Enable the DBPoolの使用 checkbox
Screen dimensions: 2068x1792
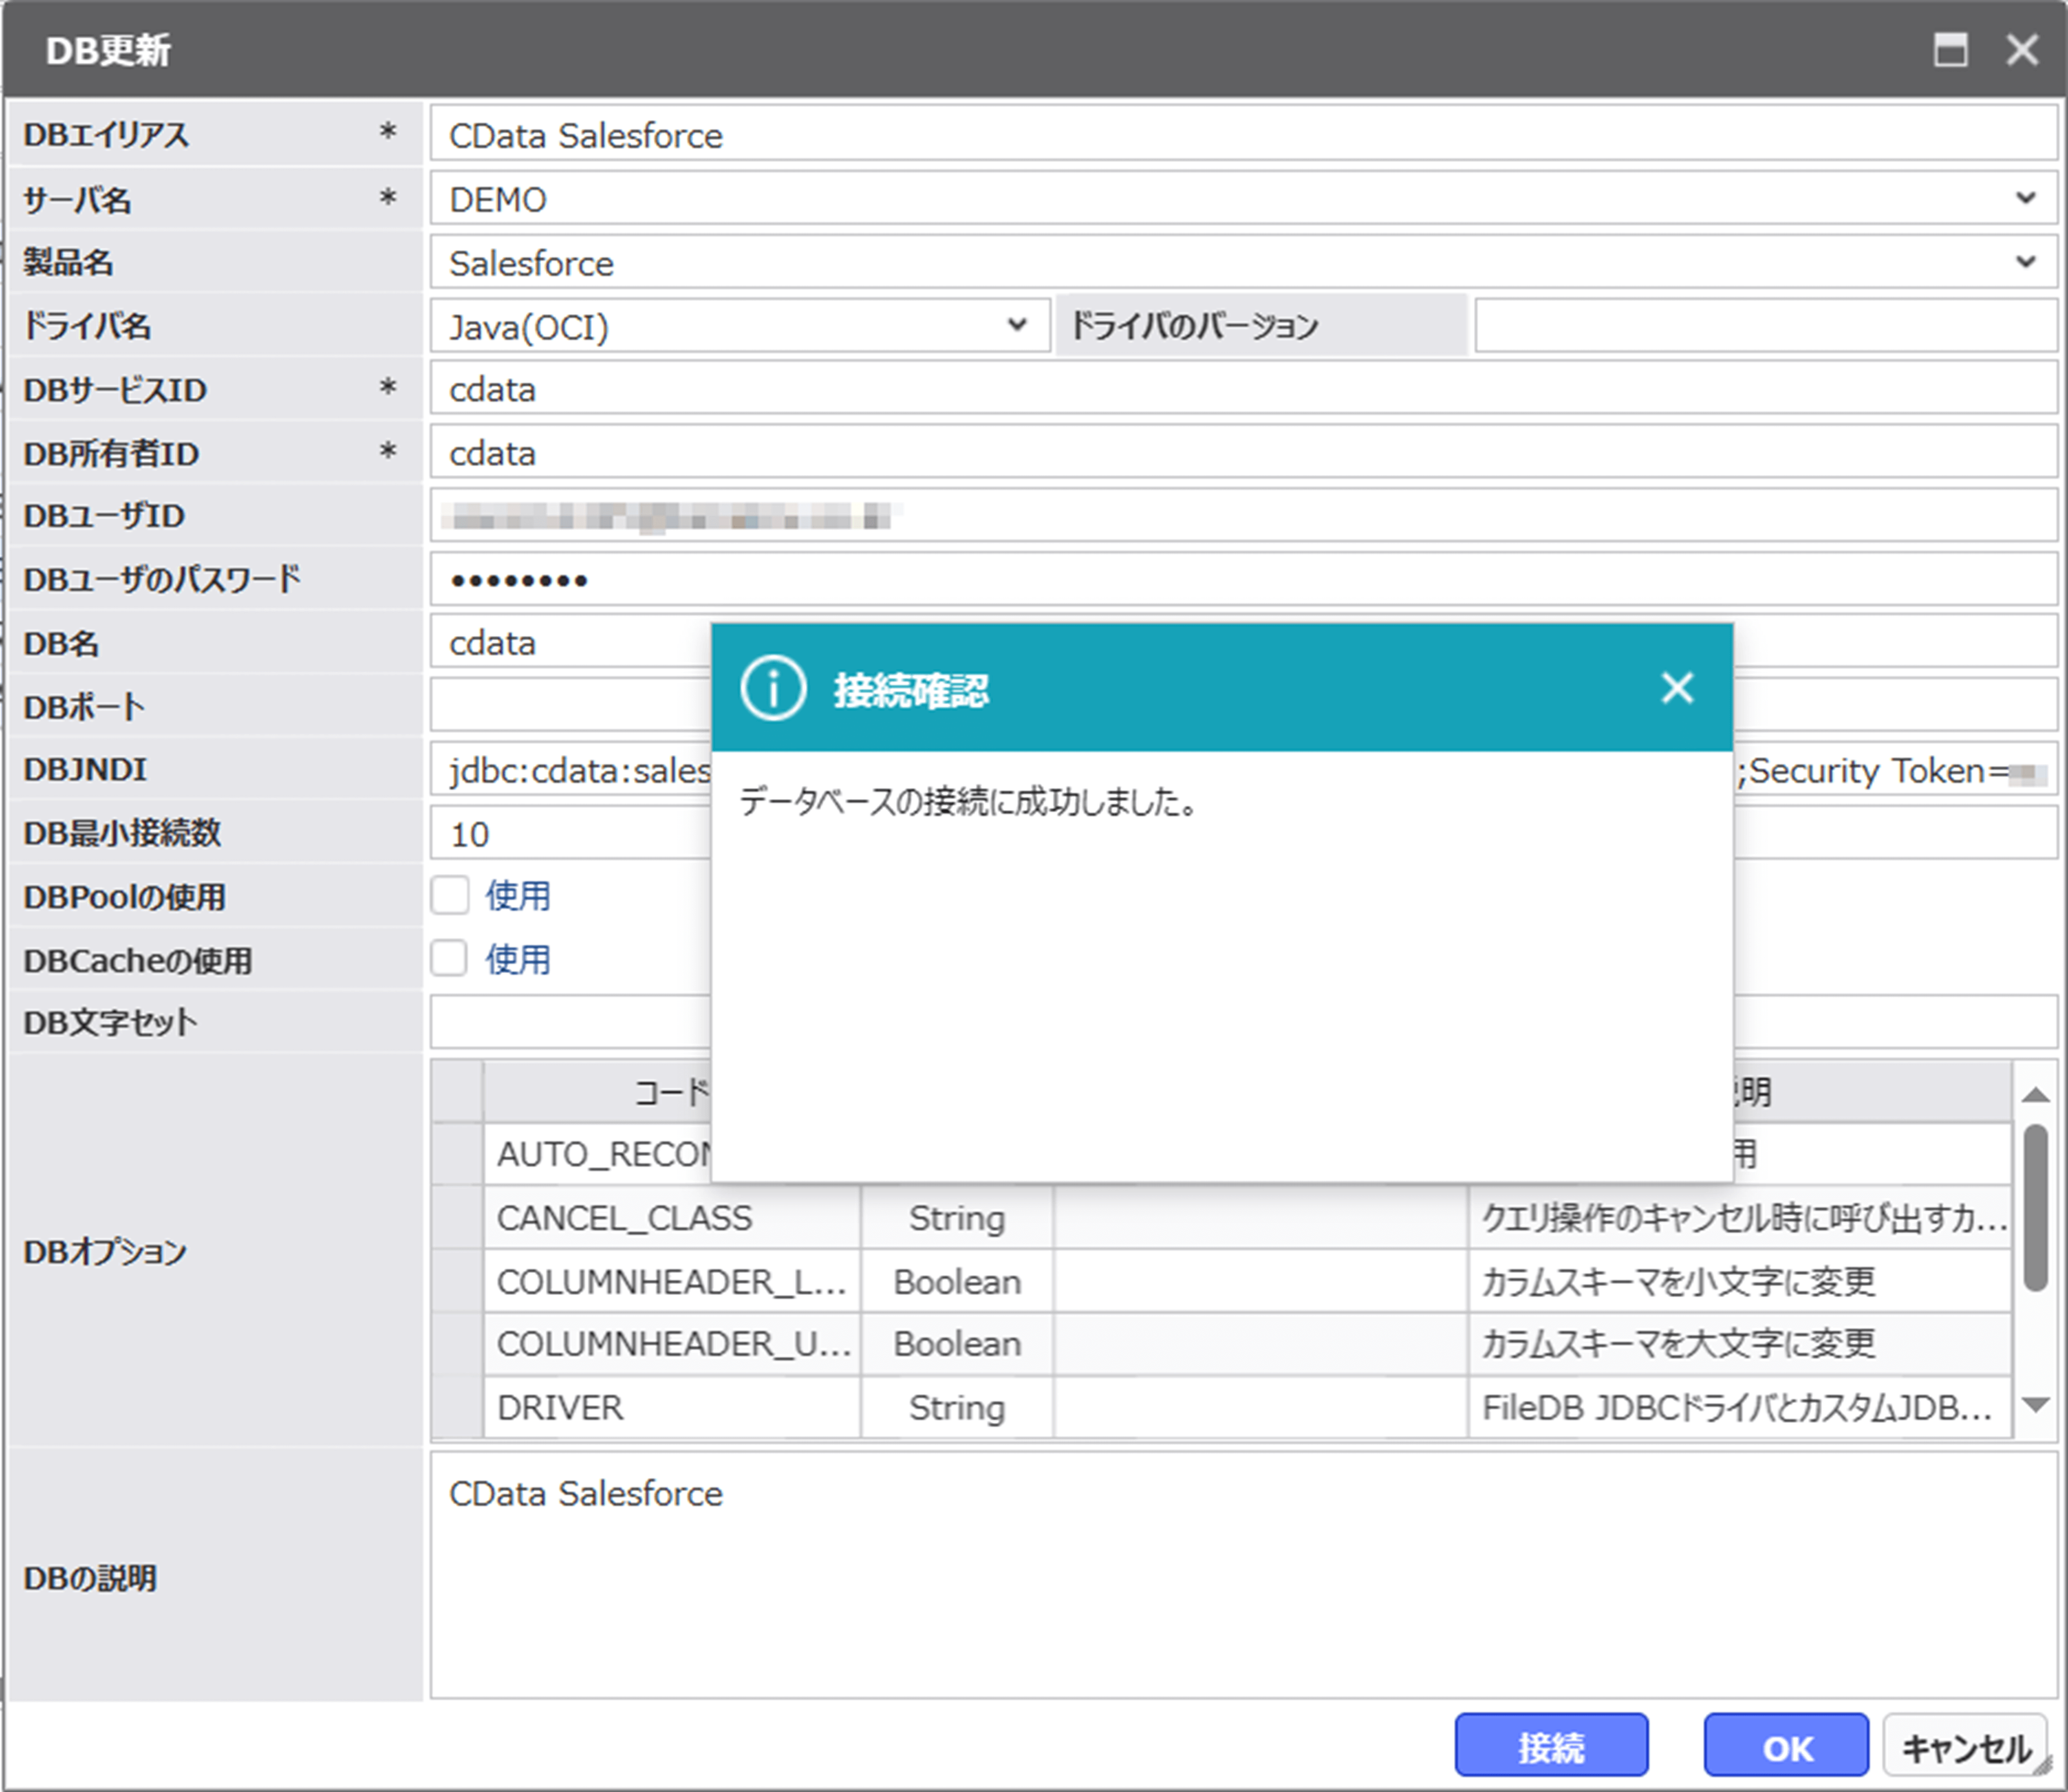(450, 895)
